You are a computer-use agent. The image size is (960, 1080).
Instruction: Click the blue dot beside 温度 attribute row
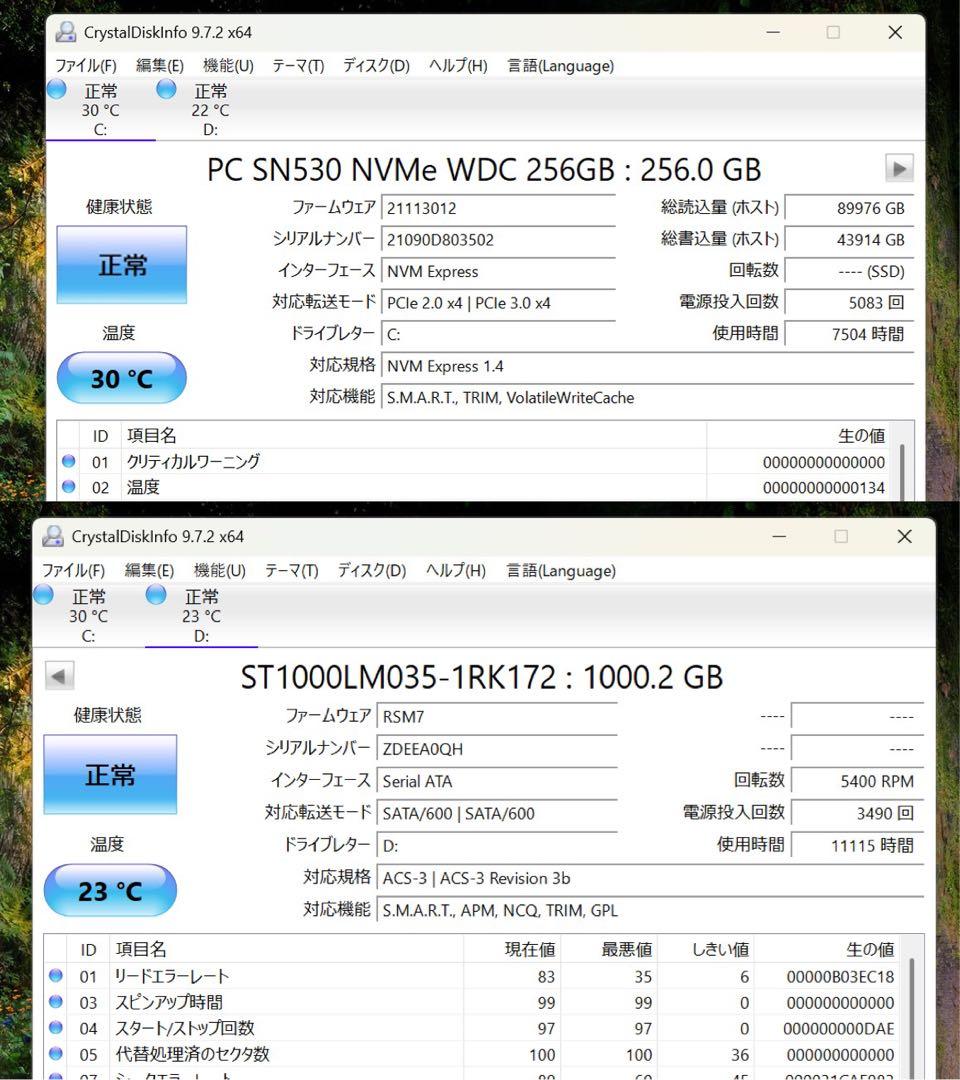pyautogui.click(x=68, y=487)
